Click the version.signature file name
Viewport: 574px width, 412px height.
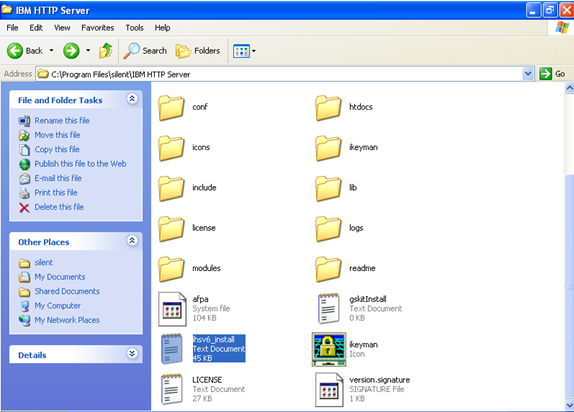(380, 380)
